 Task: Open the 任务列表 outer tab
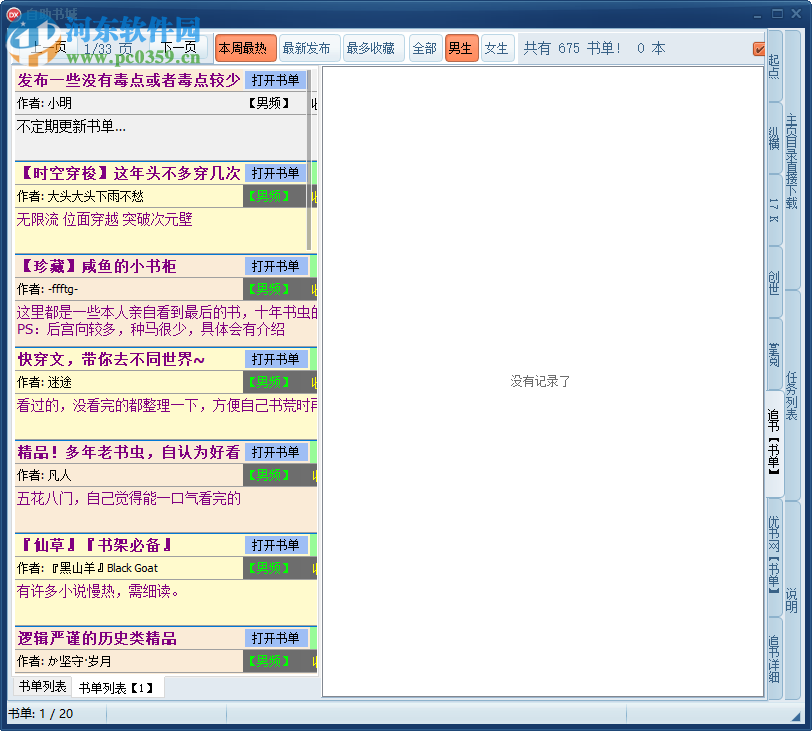pyautogui.click(x=791, y=396)
